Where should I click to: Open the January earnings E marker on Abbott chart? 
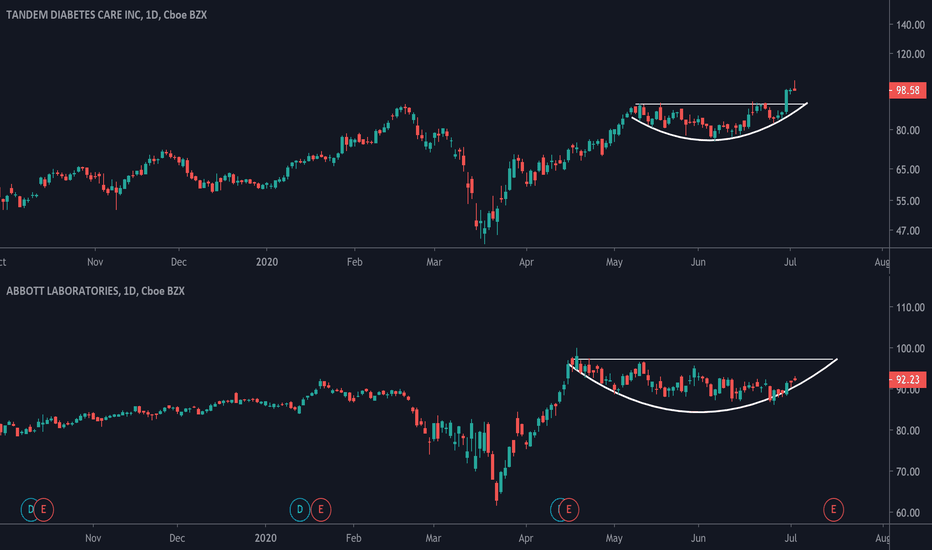click(321, 510)
